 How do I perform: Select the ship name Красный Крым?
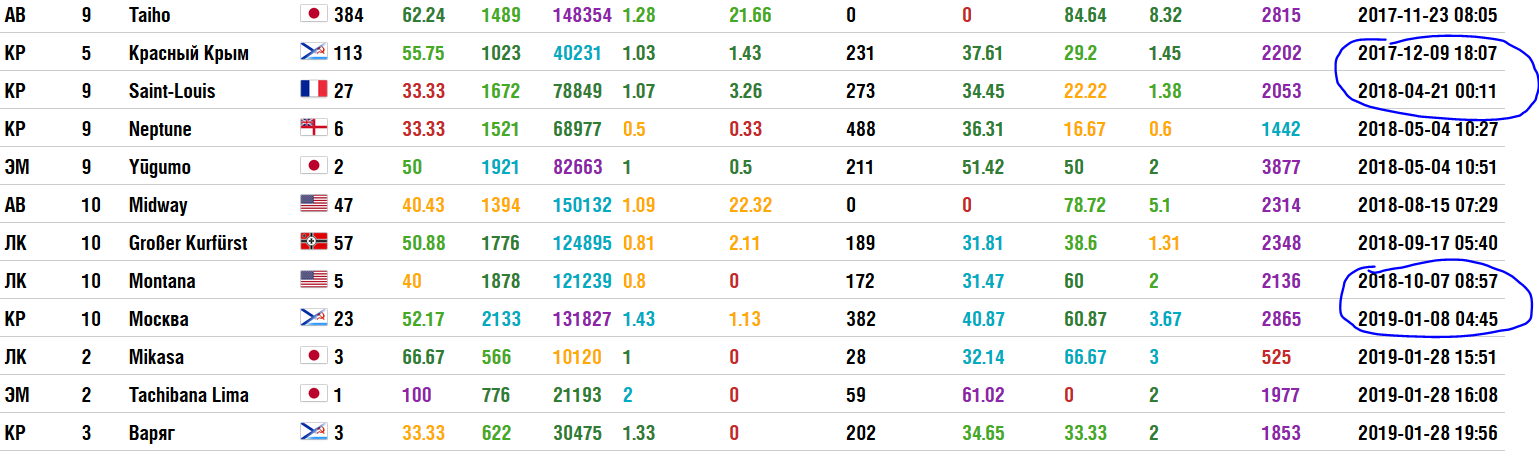pos(189,53)
